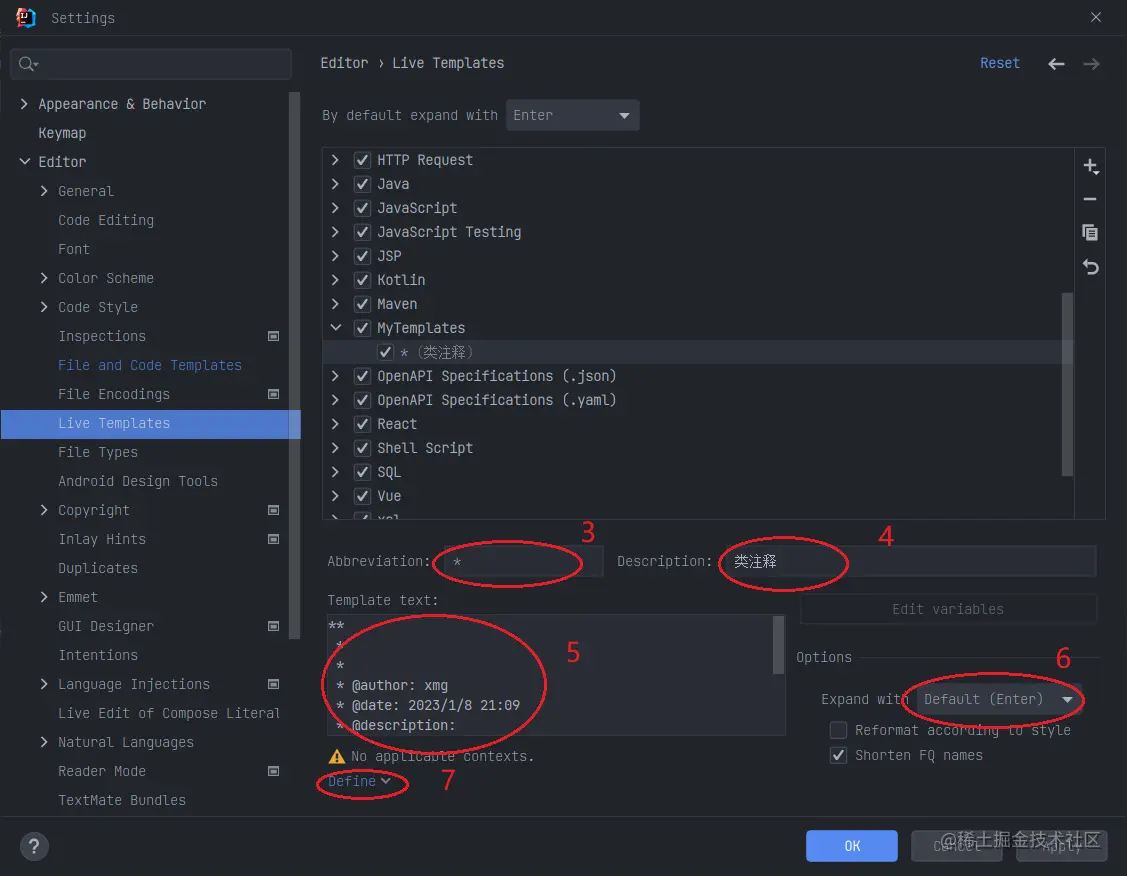Image resolution: width=1127 pixels, height=876 pixels.
Task: Click the Reset link
Action: [x=1000, y=63]
